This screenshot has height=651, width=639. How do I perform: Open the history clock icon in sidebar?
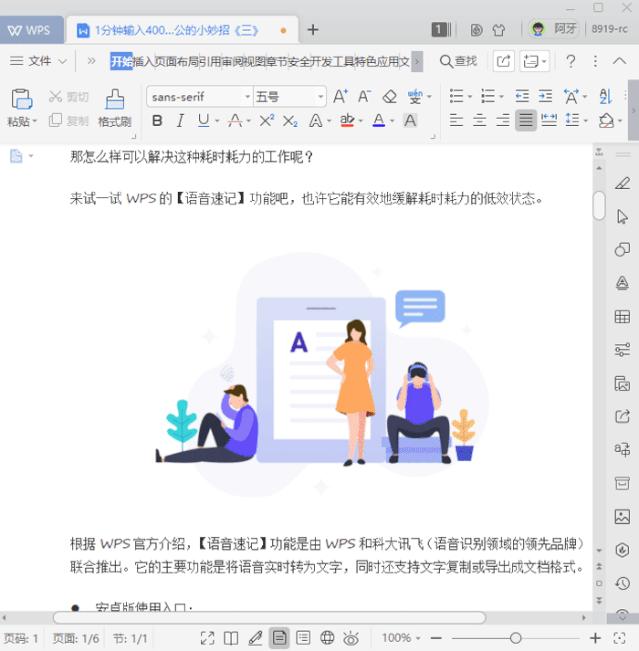click(622, 583)
